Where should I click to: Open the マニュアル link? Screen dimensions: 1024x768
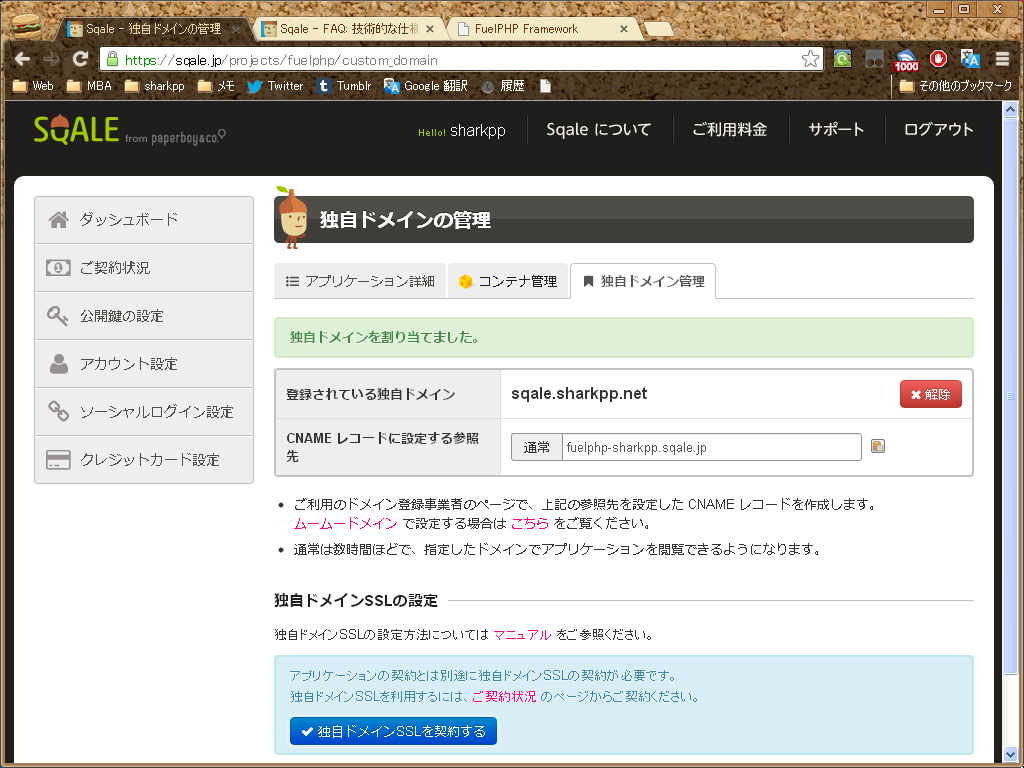point(522,635)
